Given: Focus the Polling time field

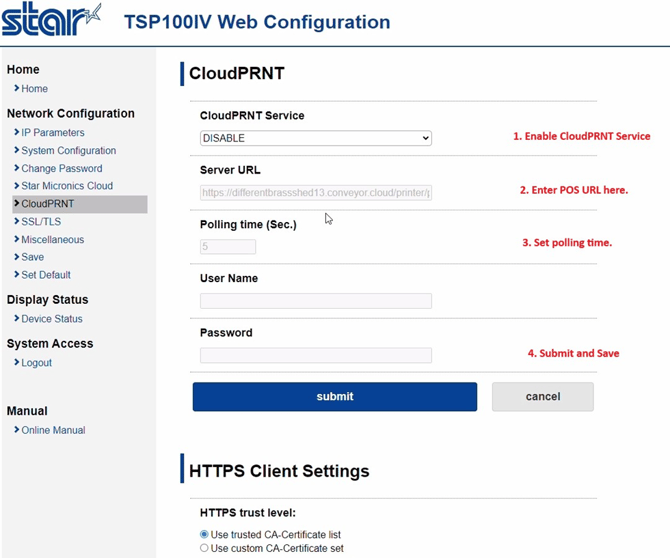Looking at the screenshot, I should (228, 246).
